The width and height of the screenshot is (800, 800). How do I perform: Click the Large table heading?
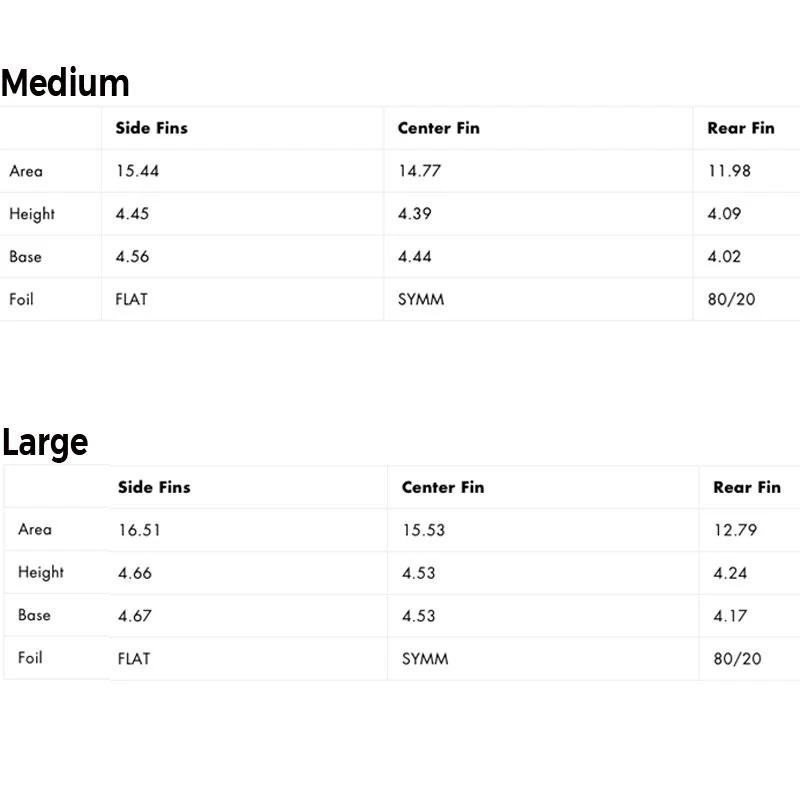(45, 442)
